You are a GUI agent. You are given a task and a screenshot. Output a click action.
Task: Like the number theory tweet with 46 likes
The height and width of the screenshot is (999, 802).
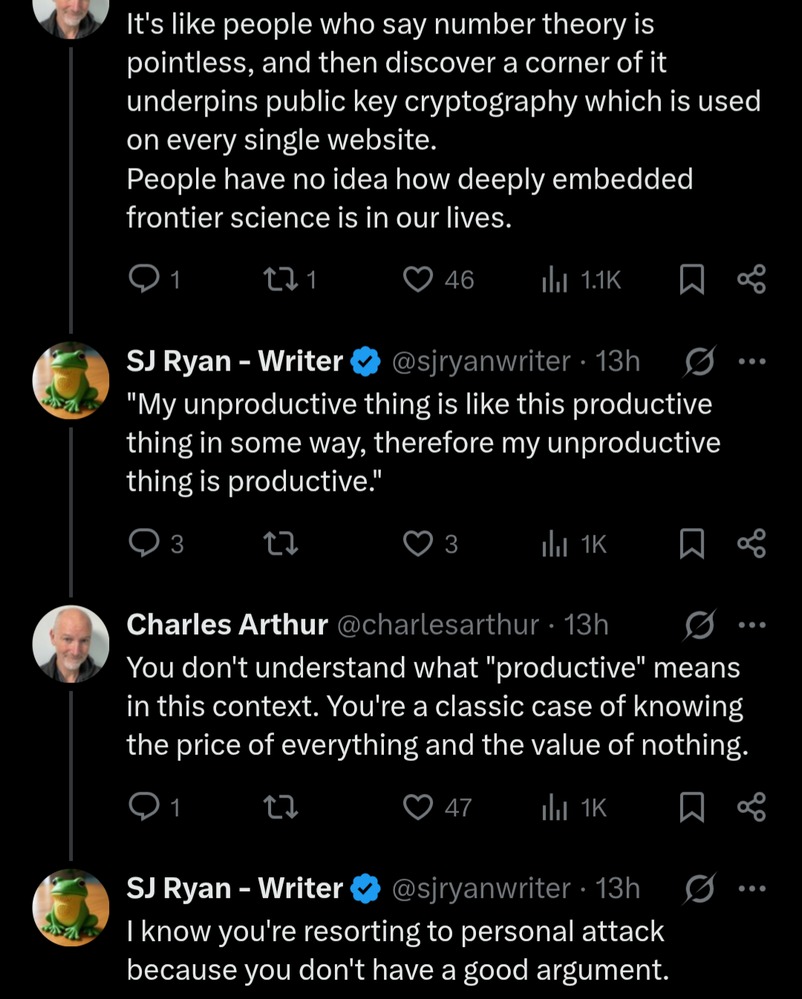click(416, 281)
